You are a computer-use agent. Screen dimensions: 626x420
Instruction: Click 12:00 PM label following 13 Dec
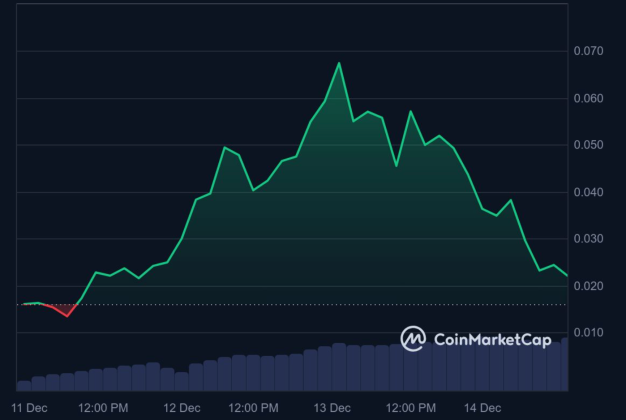click(411, 408)
